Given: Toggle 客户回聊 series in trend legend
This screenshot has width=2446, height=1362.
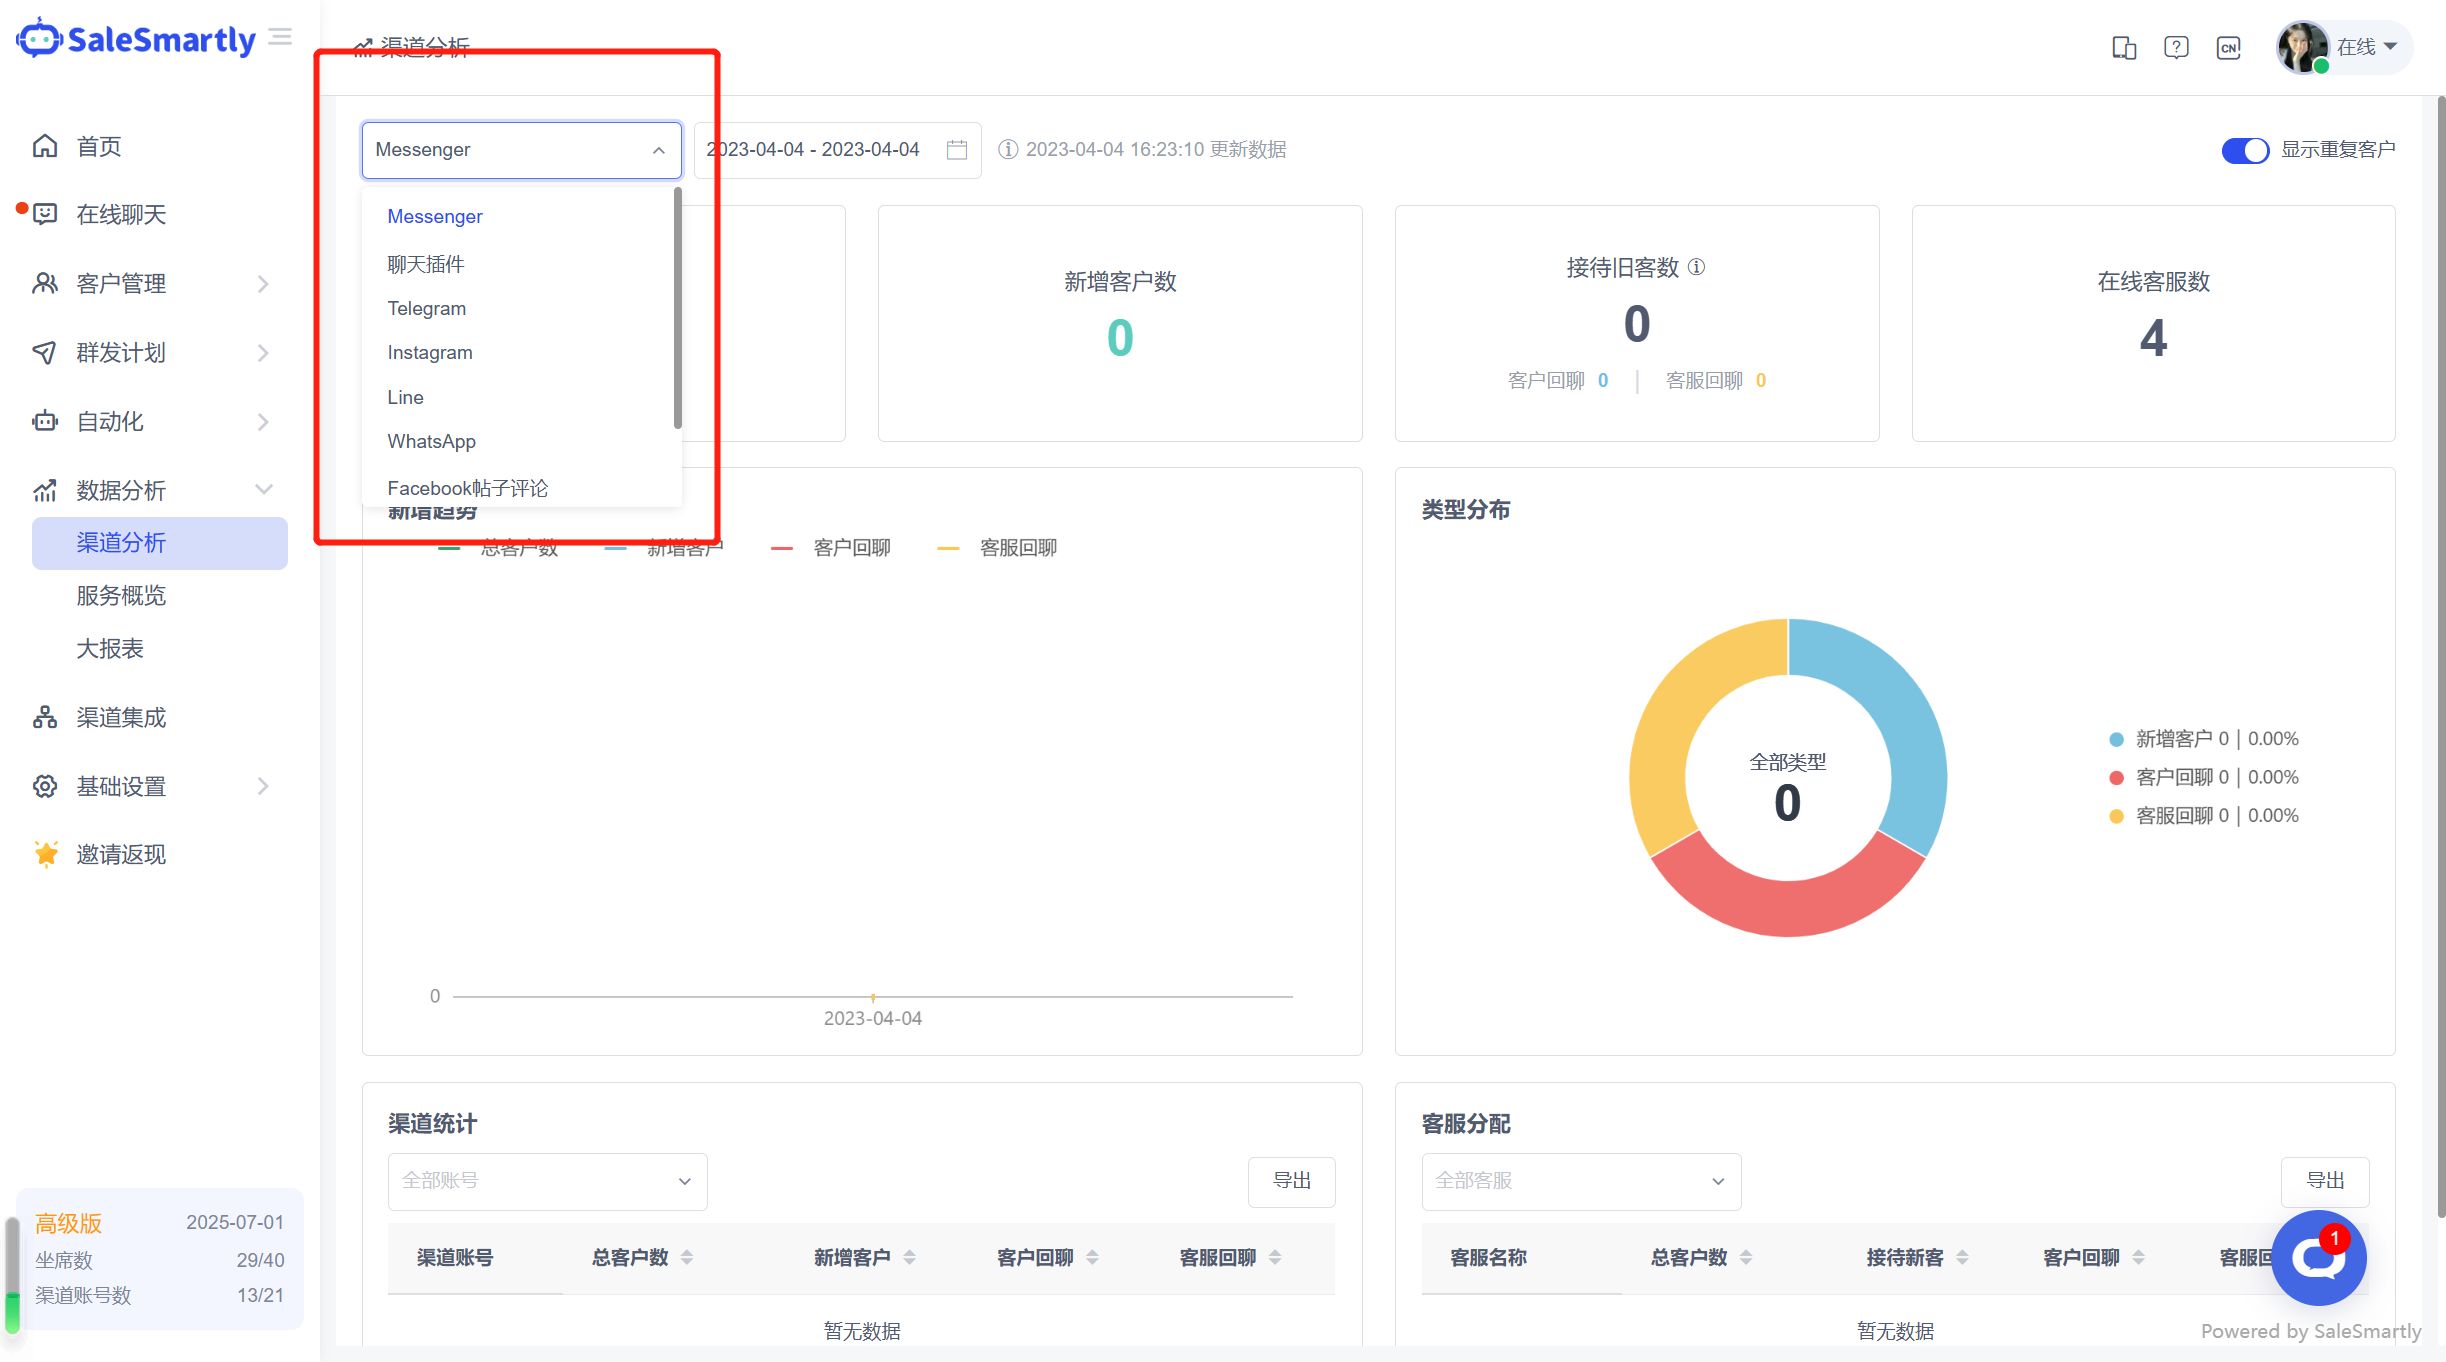Looking at the screenshot, I should (x=850, y=548).
